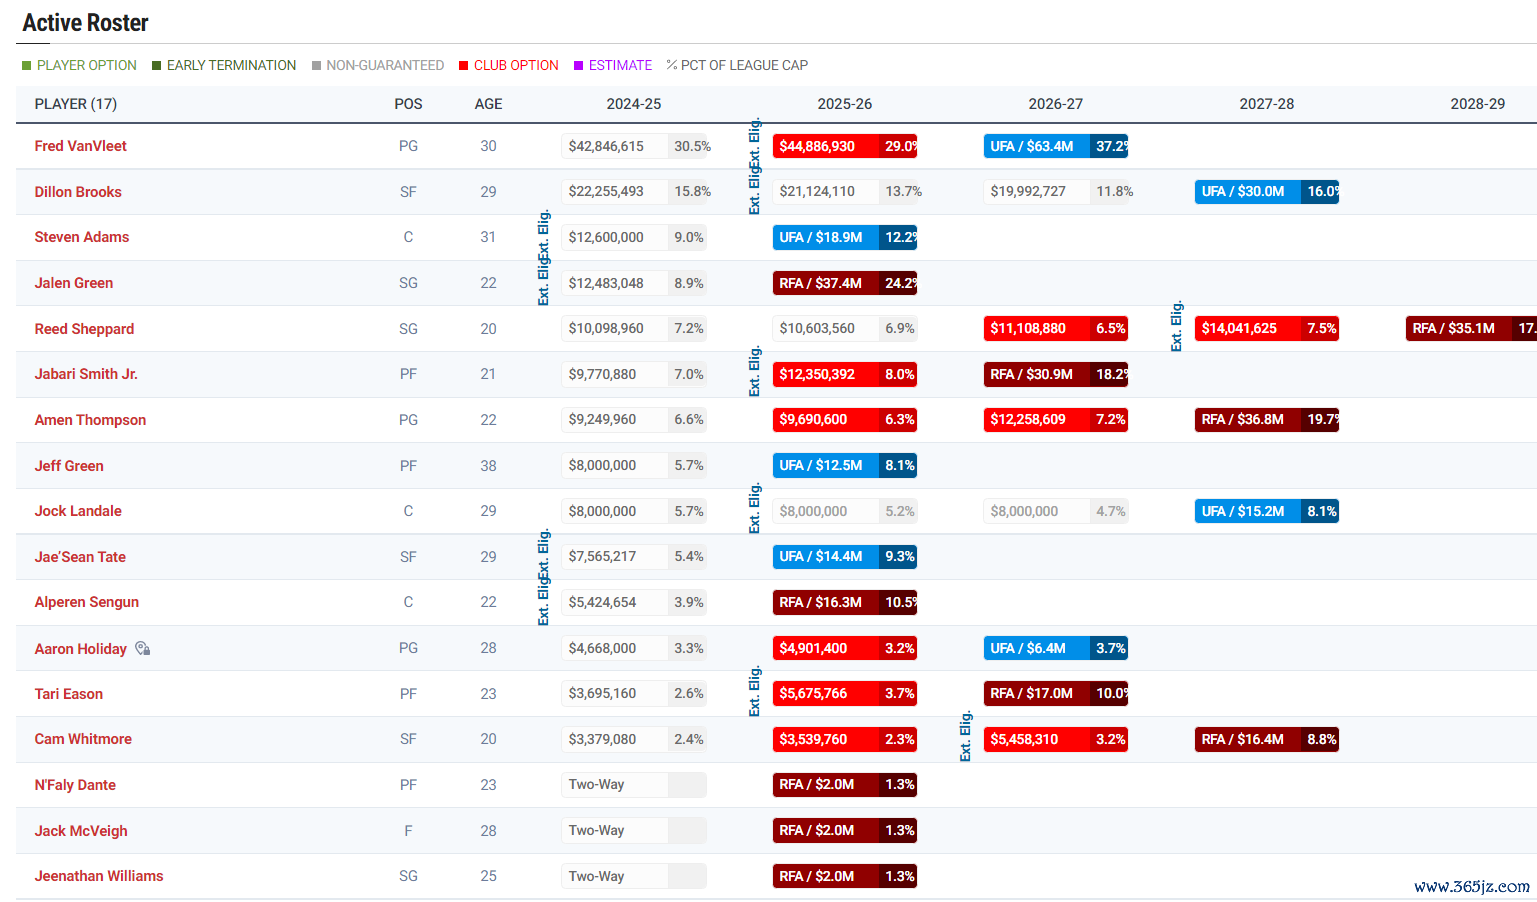Image resolution: width=1537 pixels, height=902 pixels.
Task: Click the purple ESTIMATE legend square
Action: tap(579, 65)
